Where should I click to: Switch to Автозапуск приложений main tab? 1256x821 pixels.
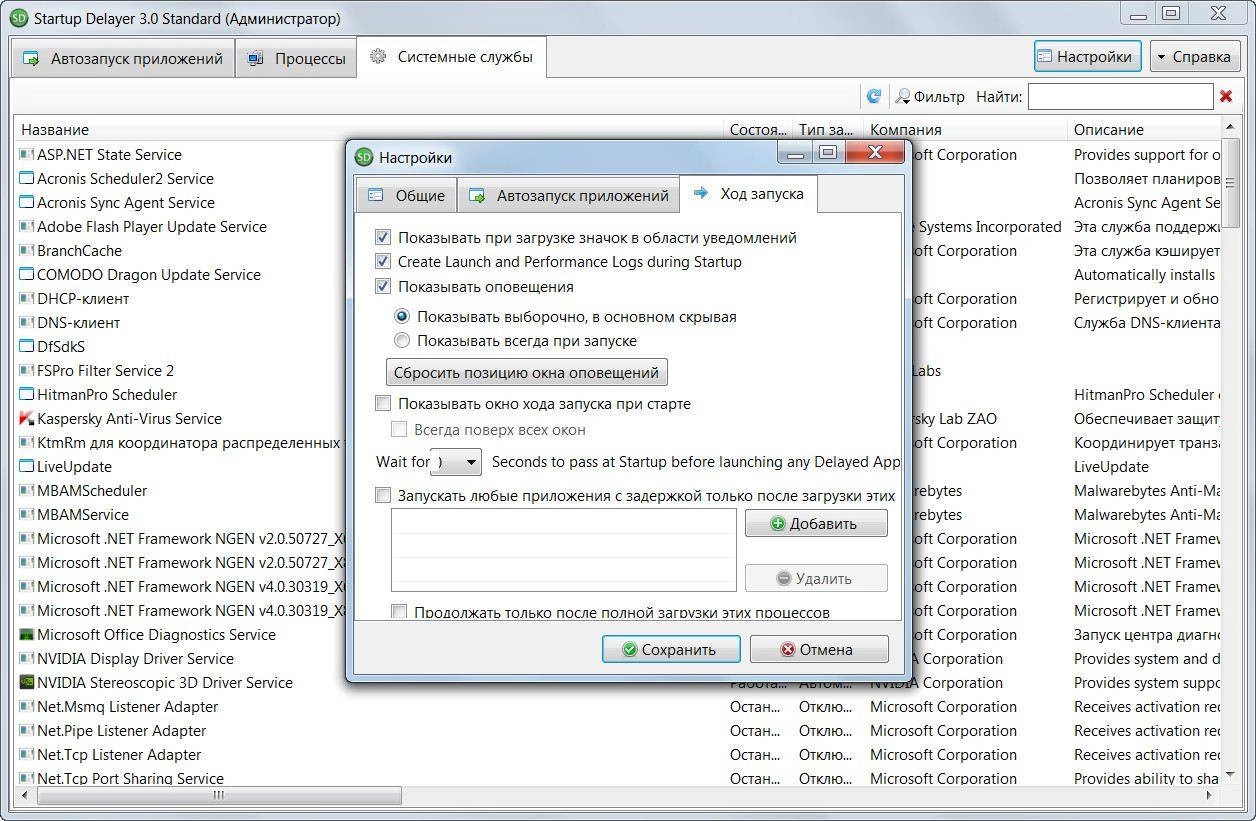(x=122, y=59)
